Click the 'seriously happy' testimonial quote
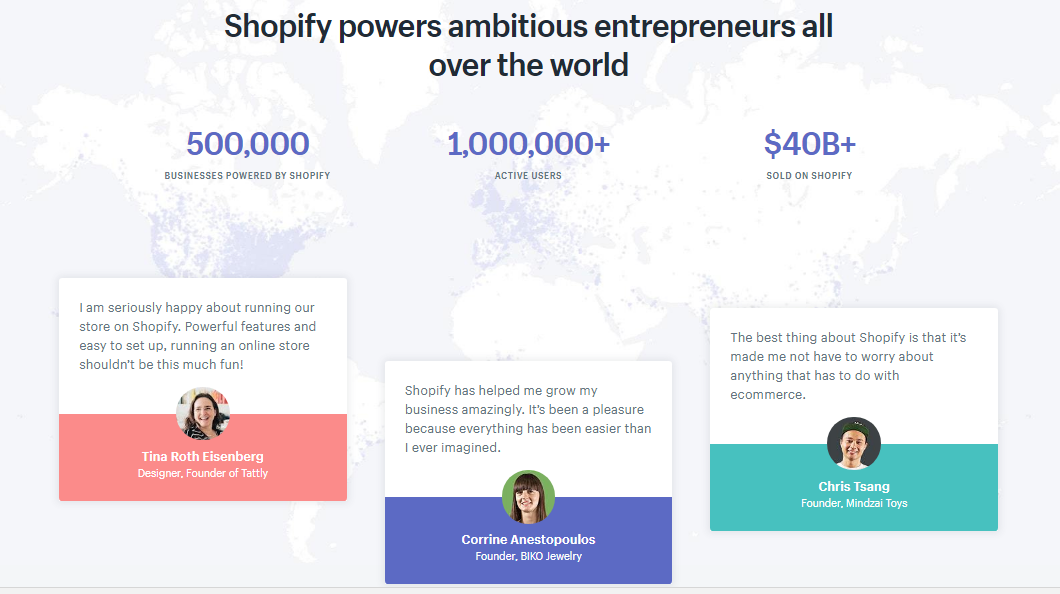This screenshot has width=1060, height=594. 197,336
